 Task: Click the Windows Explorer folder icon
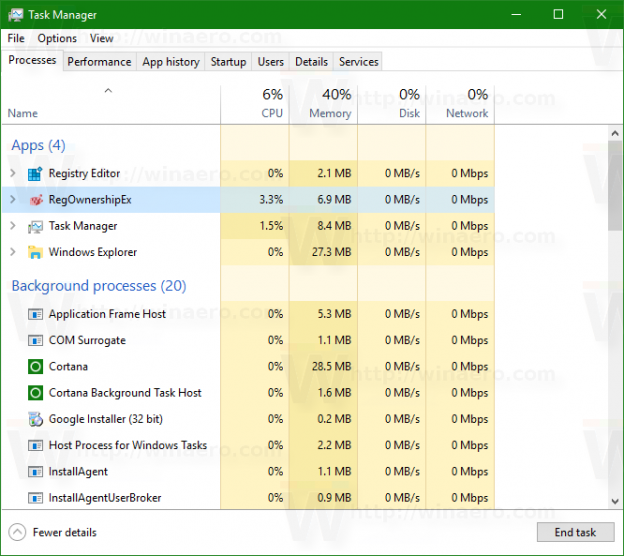tap(35, 252)
